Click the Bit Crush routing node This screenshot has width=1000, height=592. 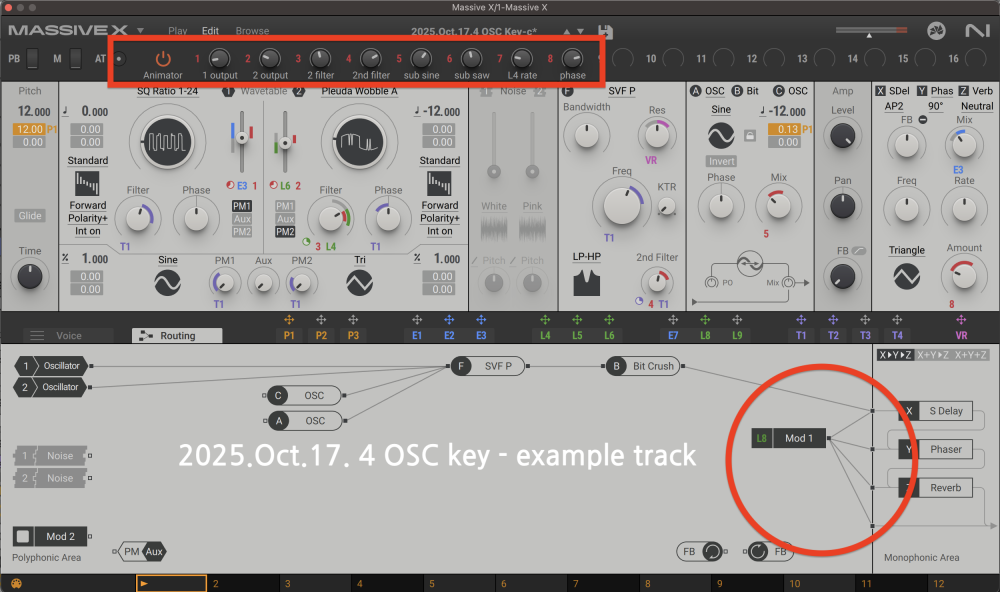[x=642, y=366]
